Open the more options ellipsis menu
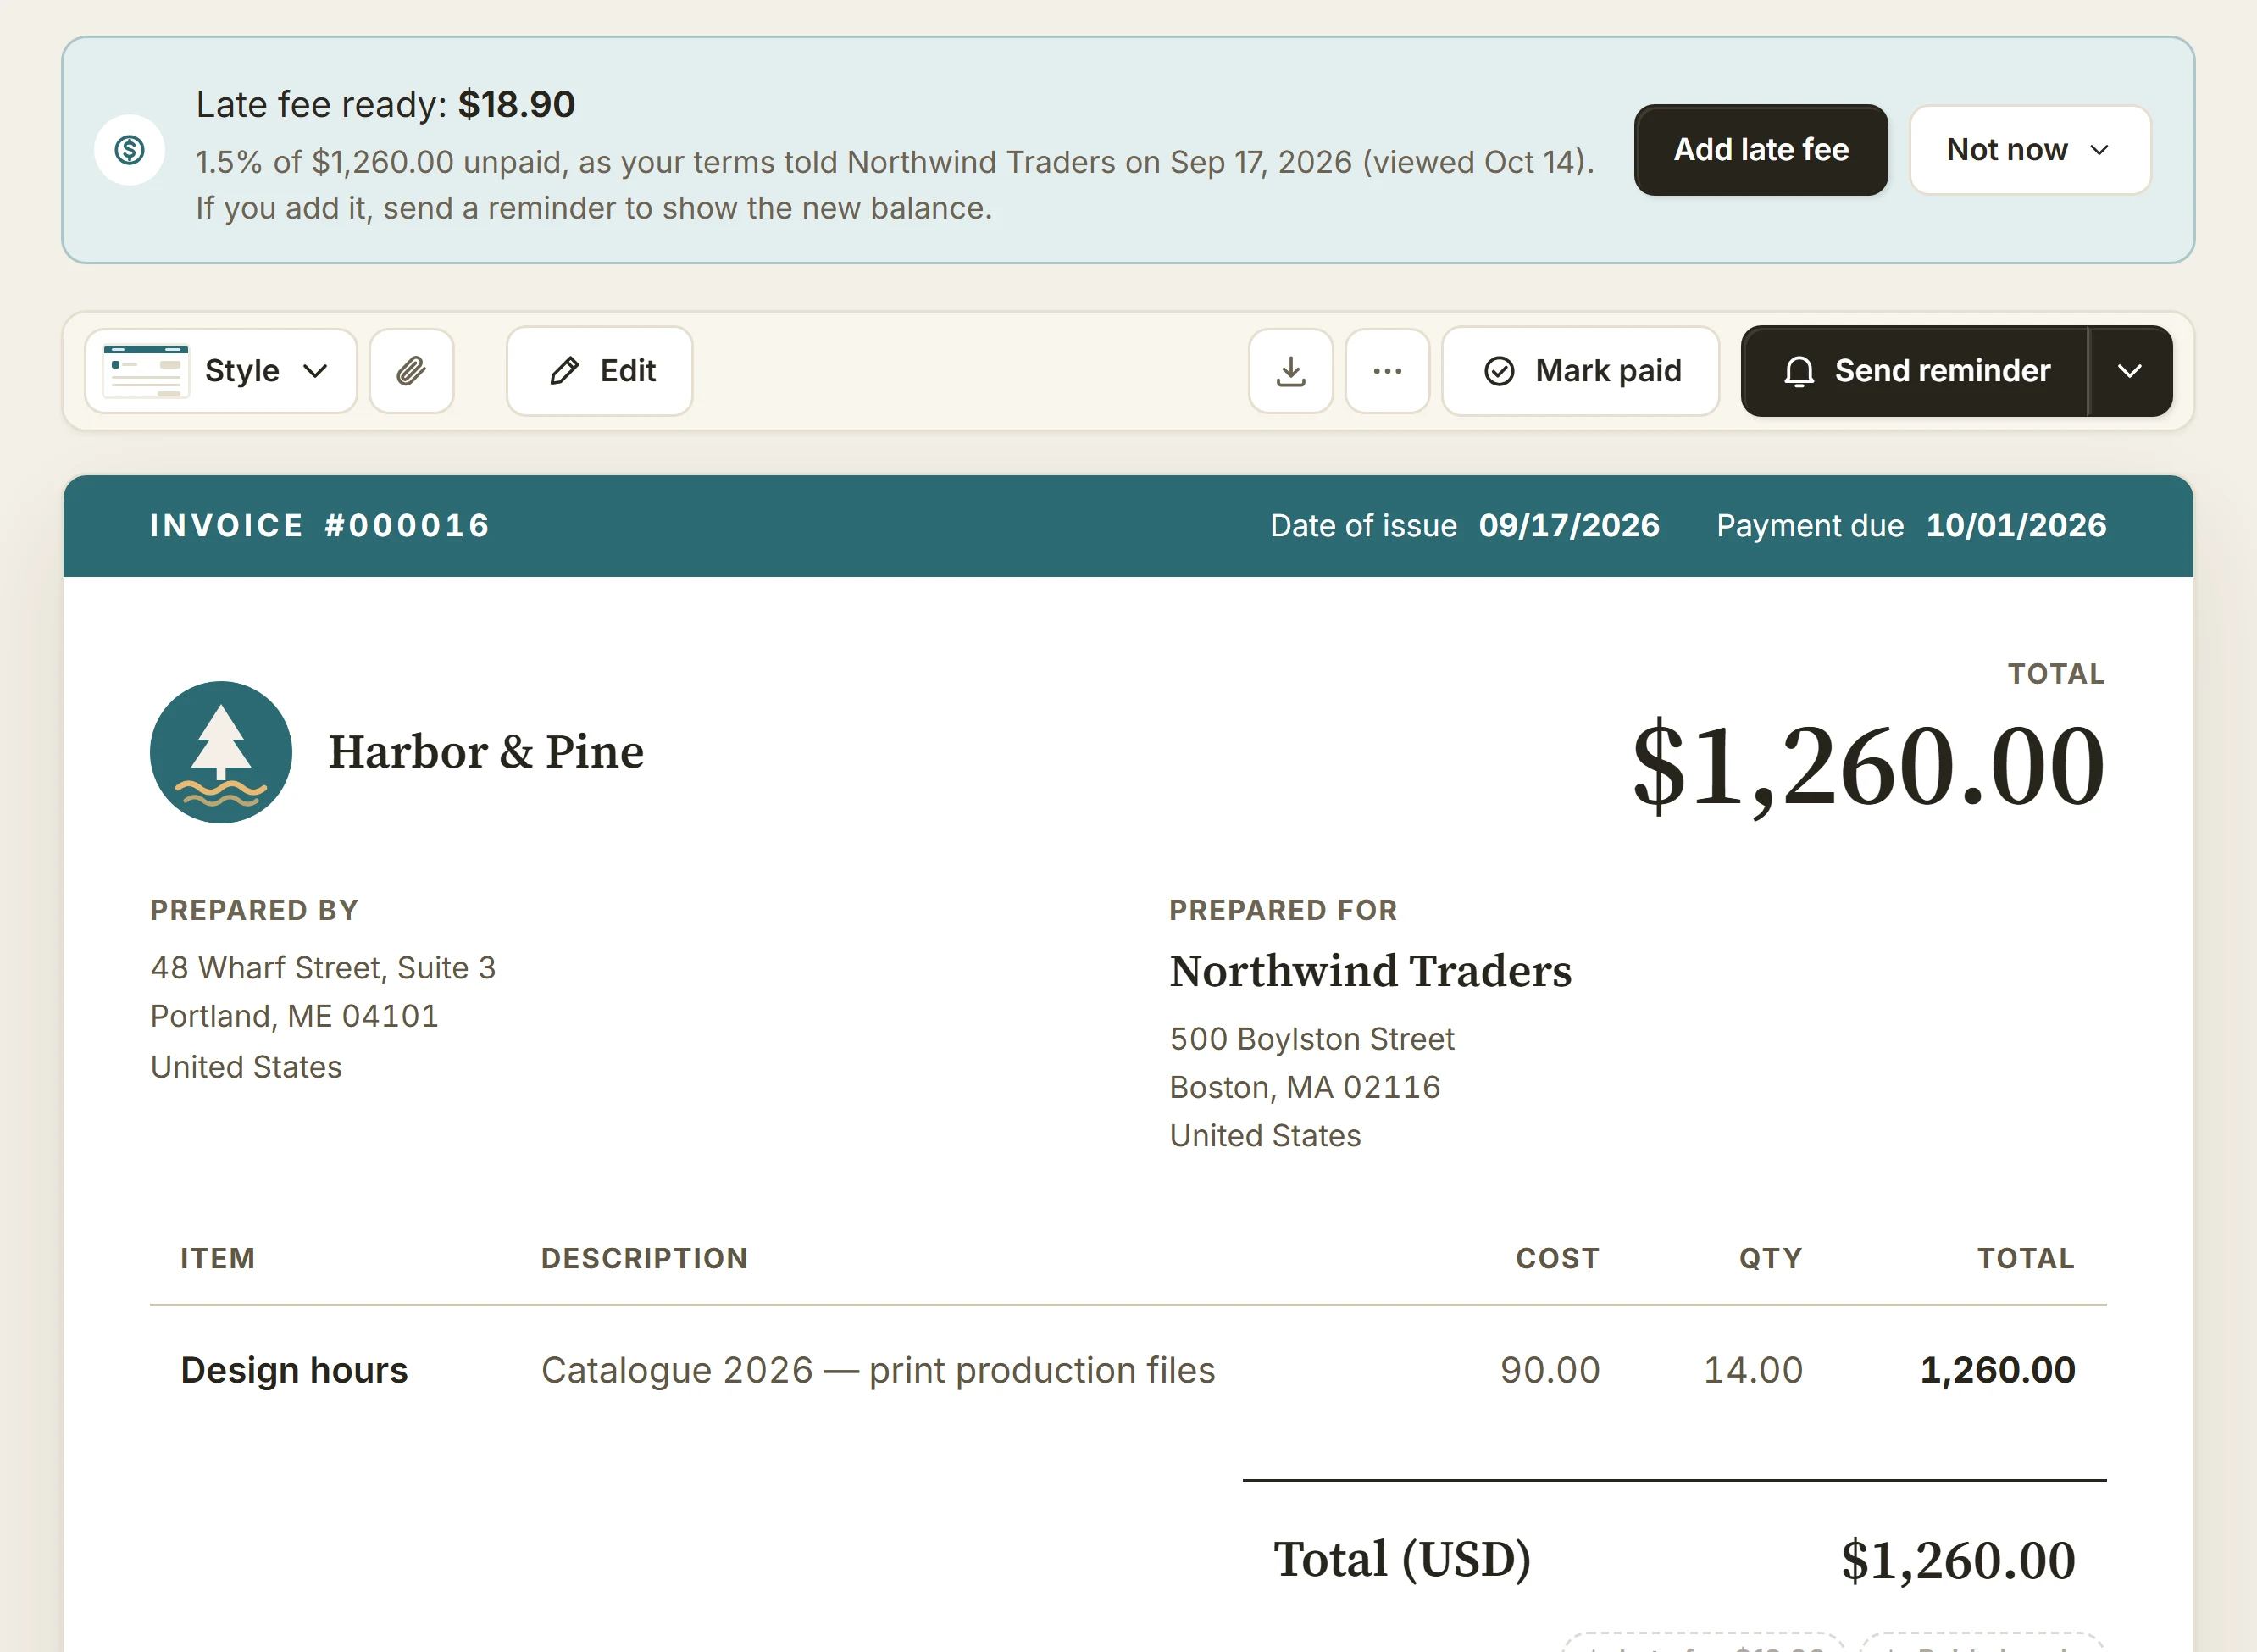Image resolution: width=2257 pixels, height=1652 pixels. [x=1387, y=371]
